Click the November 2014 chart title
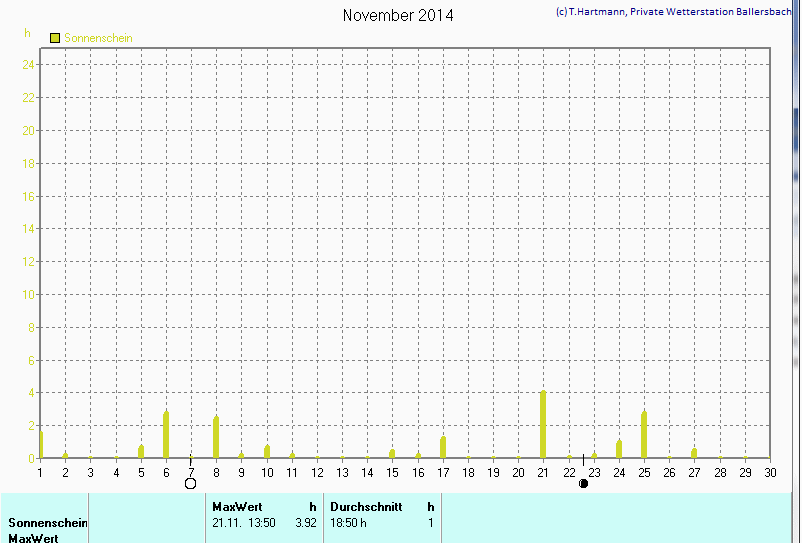802x543 pixels. point(397,15)
